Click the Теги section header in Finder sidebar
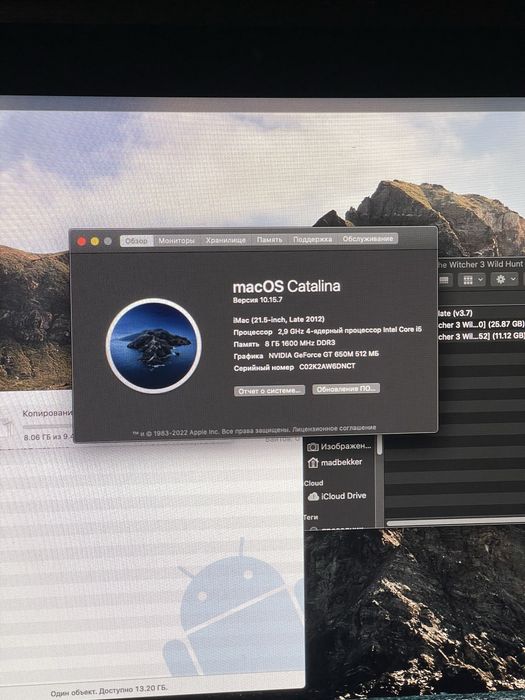Image resolution: width=525 pixels, height=700 pixels. point(311,517)
